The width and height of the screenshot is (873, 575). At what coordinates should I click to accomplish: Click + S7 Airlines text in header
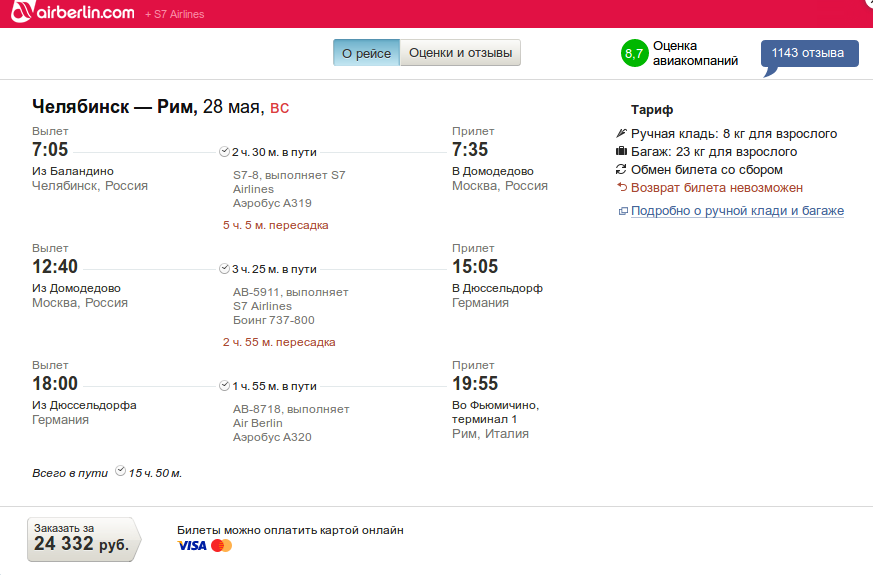point(174,14)
